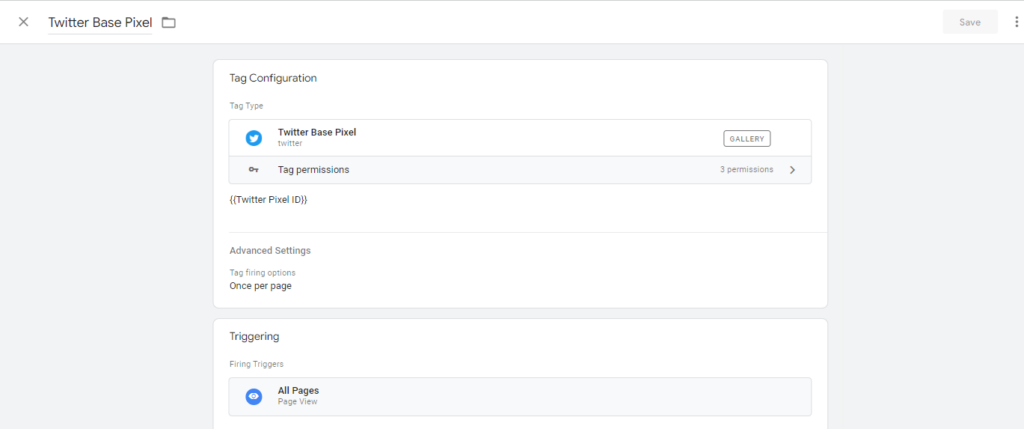Screen dimensions: 1024x429
Task: Click the Page View trigger subtitle
Action: pyautogui.click(x=298, y=402)
